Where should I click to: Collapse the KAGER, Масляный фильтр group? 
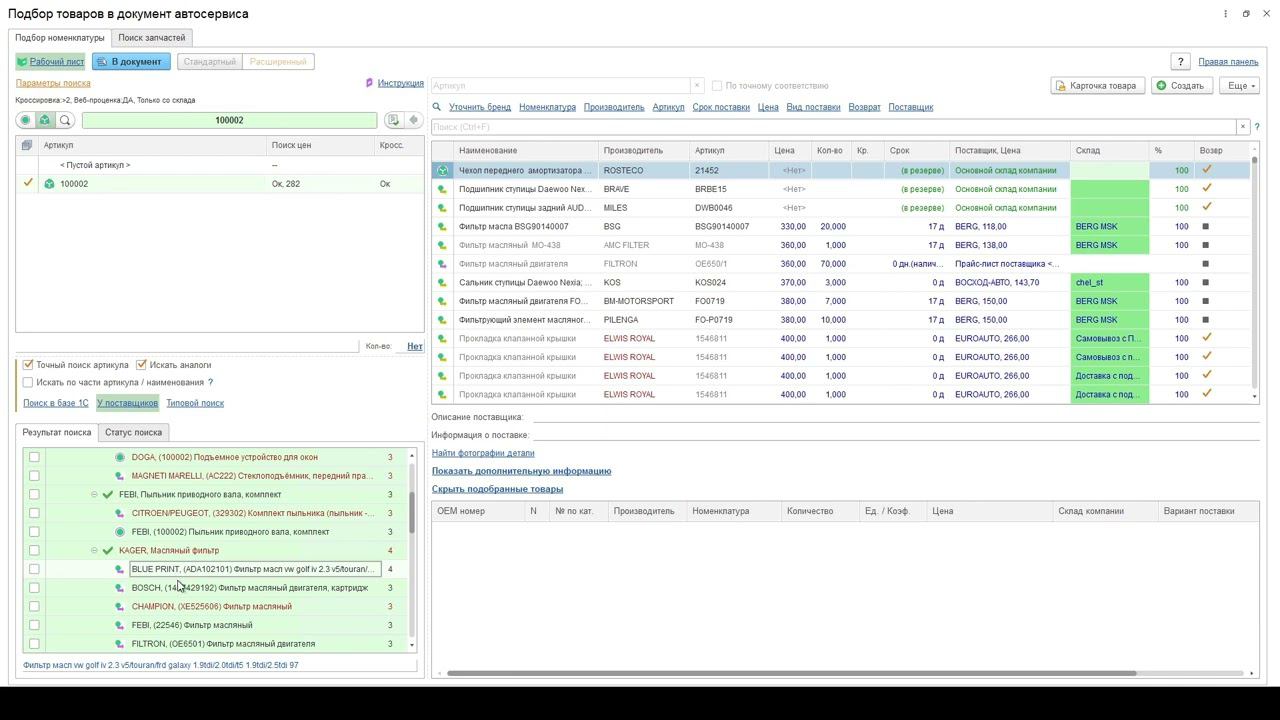point(94,551)
